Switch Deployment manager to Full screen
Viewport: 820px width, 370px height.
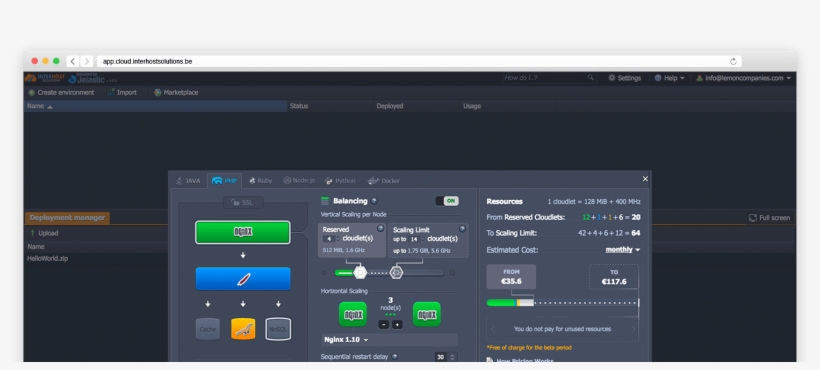(769, 218)
